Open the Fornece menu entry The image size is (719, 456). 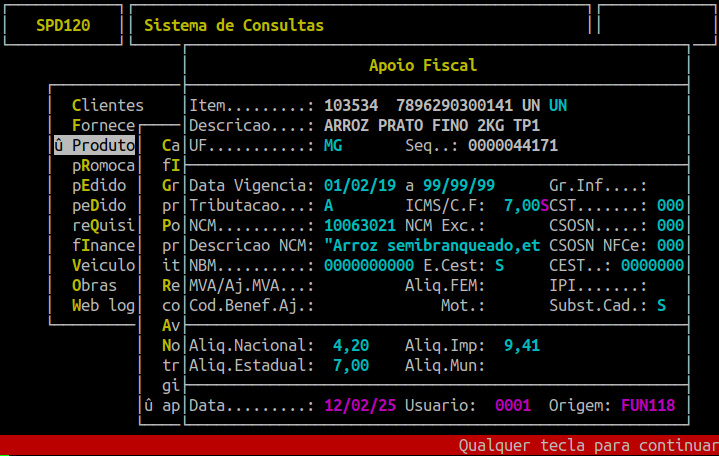click(x=103, y=125)
